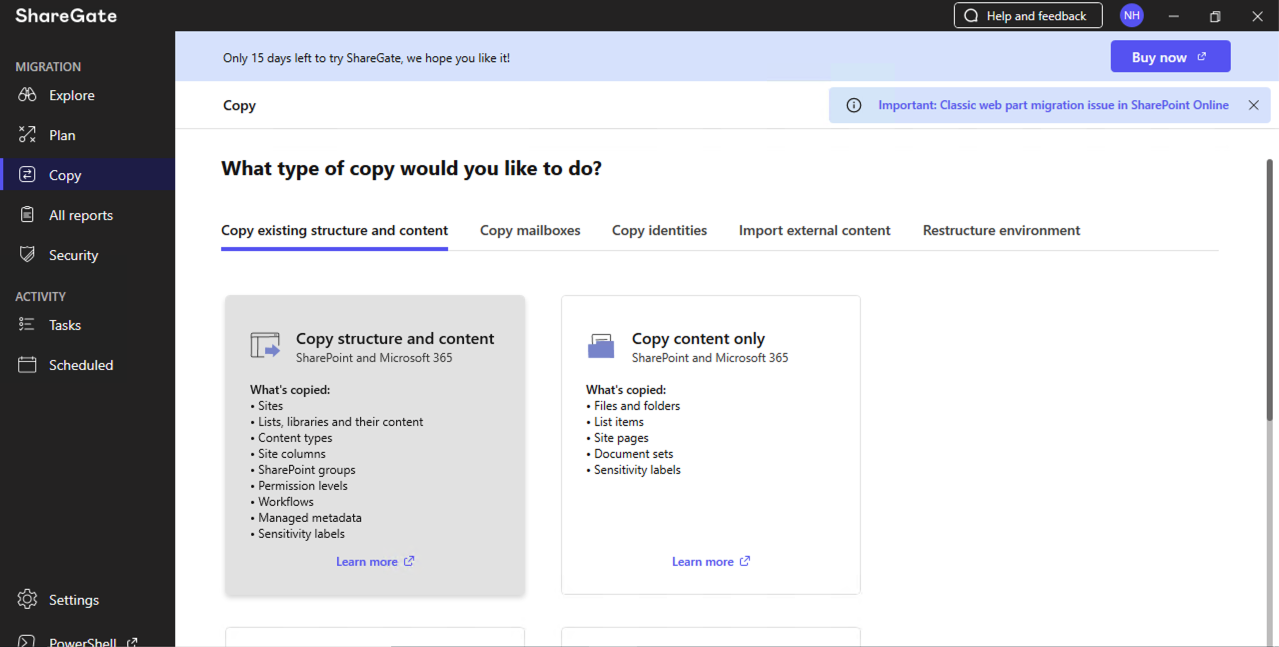Open Settings from the sidebar

pyautogui.click(x=88, y=600)
